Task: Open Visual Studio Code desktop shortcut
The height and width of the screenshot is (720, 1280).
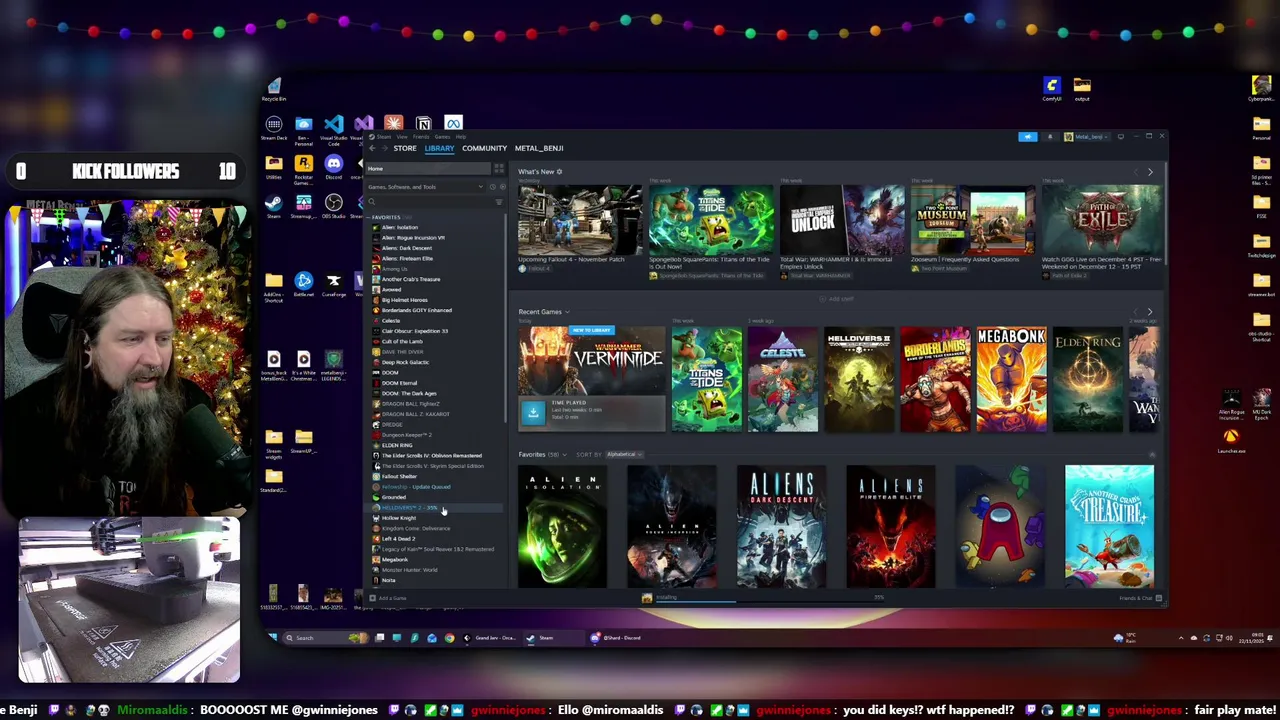Action: point(333,128)
